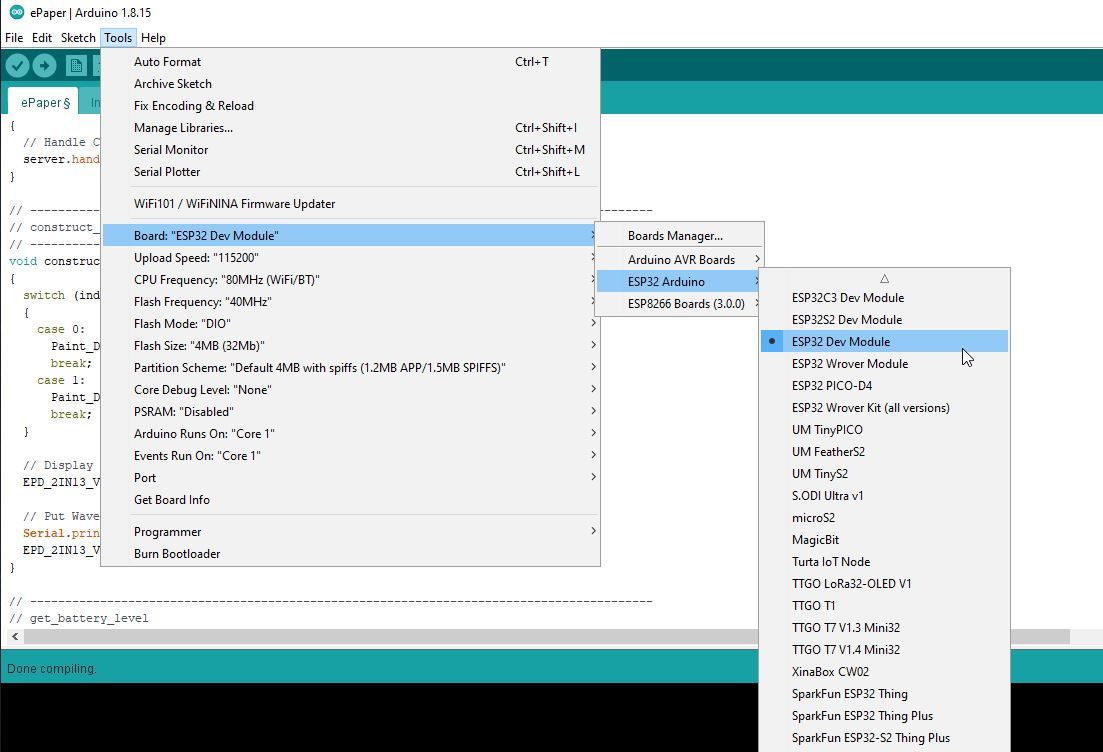
Task: Click Burn Bootloader
Action: (177, 554)
